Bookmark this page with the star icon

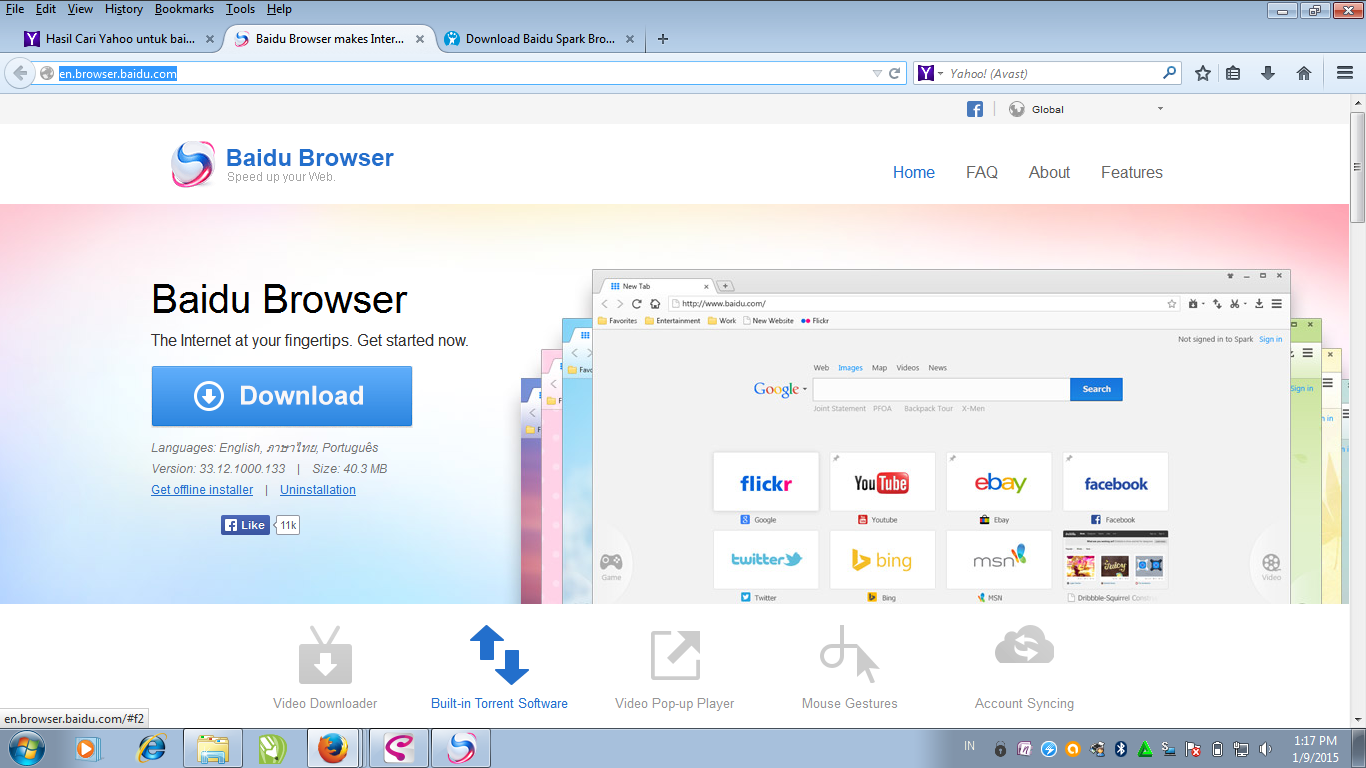(1203, 73)
